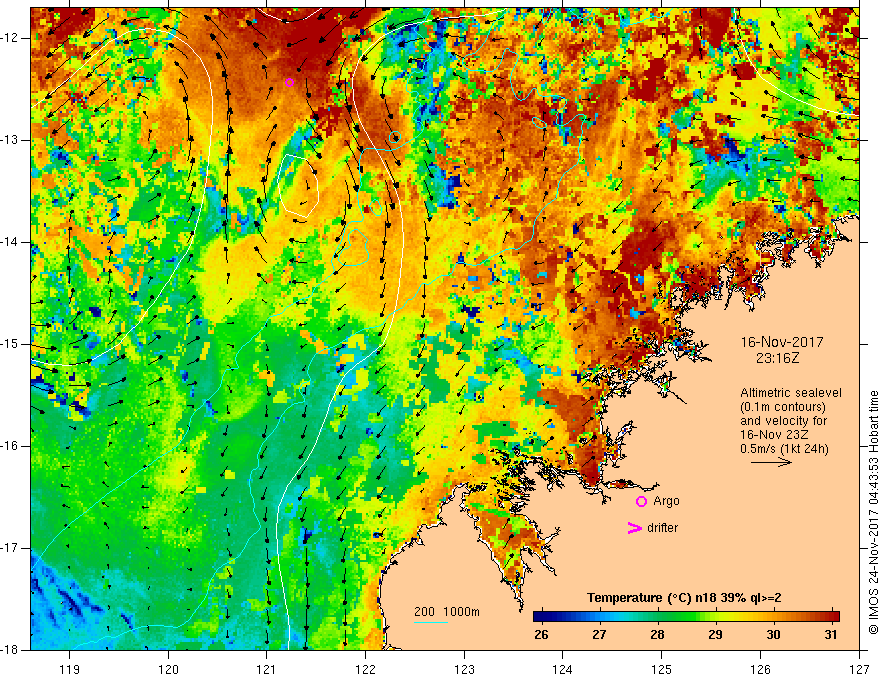Click longitude axis label 122

coord(365,669)
